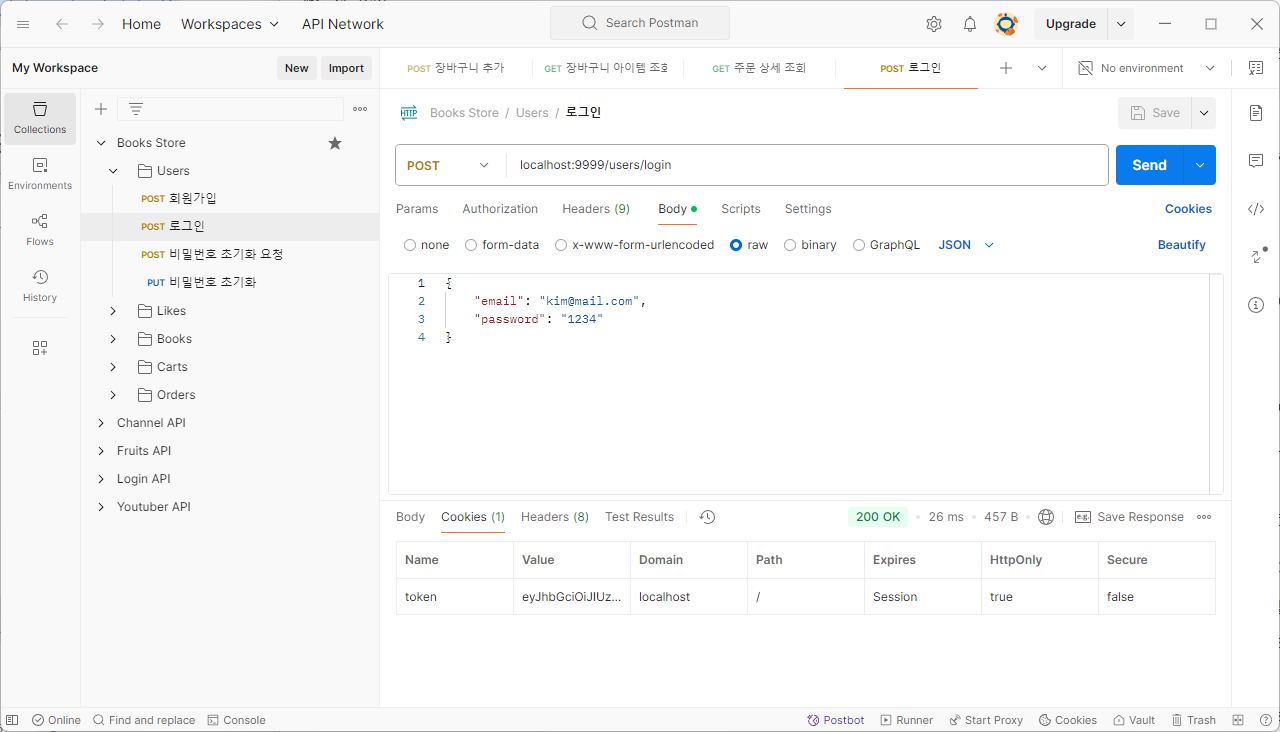Open the request Info icon
Image resolution: width=1280 pixels, height=732 pixels.
click(x=1256, y=305)
